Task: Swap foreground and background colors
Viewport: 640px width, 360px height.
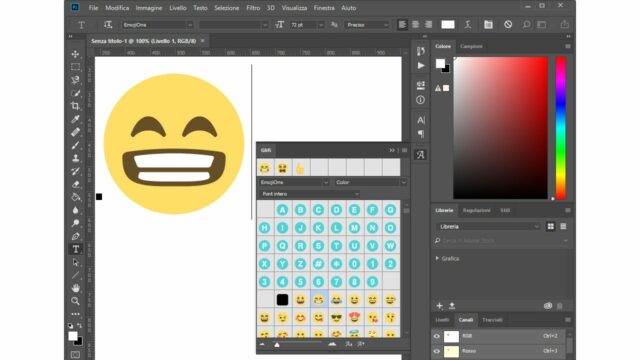Action: [80, 326]
